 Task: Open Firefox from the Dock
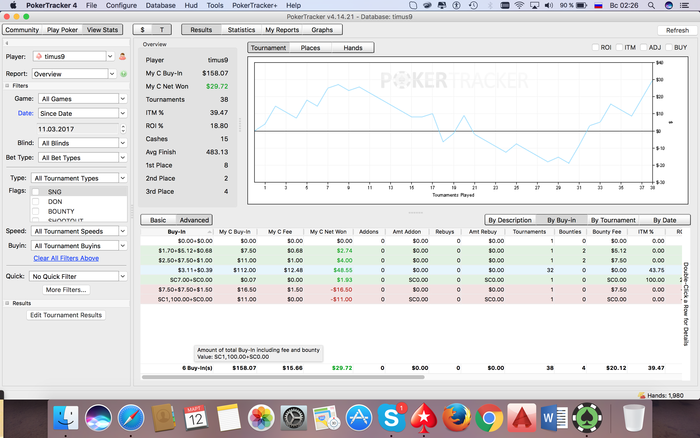(x=456, y=418)
